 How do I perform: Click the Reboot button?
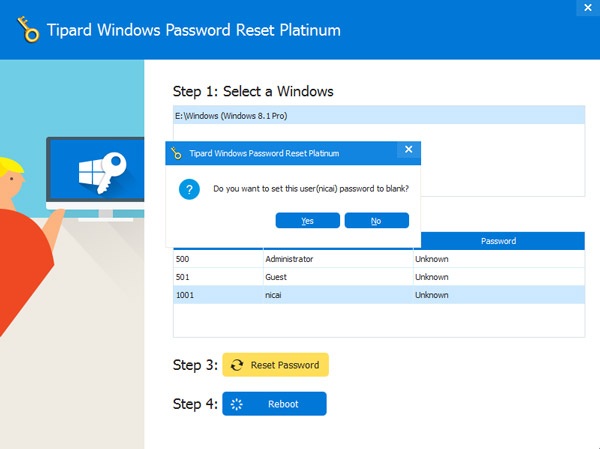point(274,404)
